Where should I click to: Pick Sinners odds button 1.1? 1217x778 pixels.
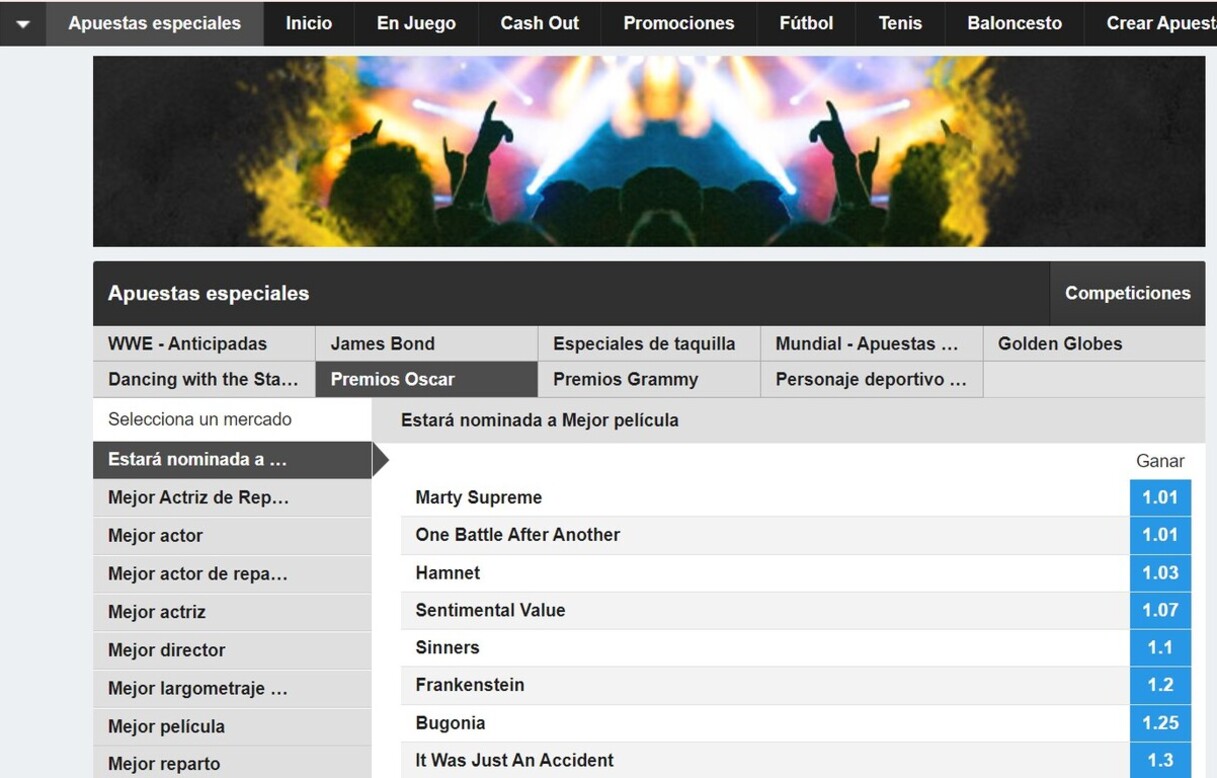(x=1160, y=648)
